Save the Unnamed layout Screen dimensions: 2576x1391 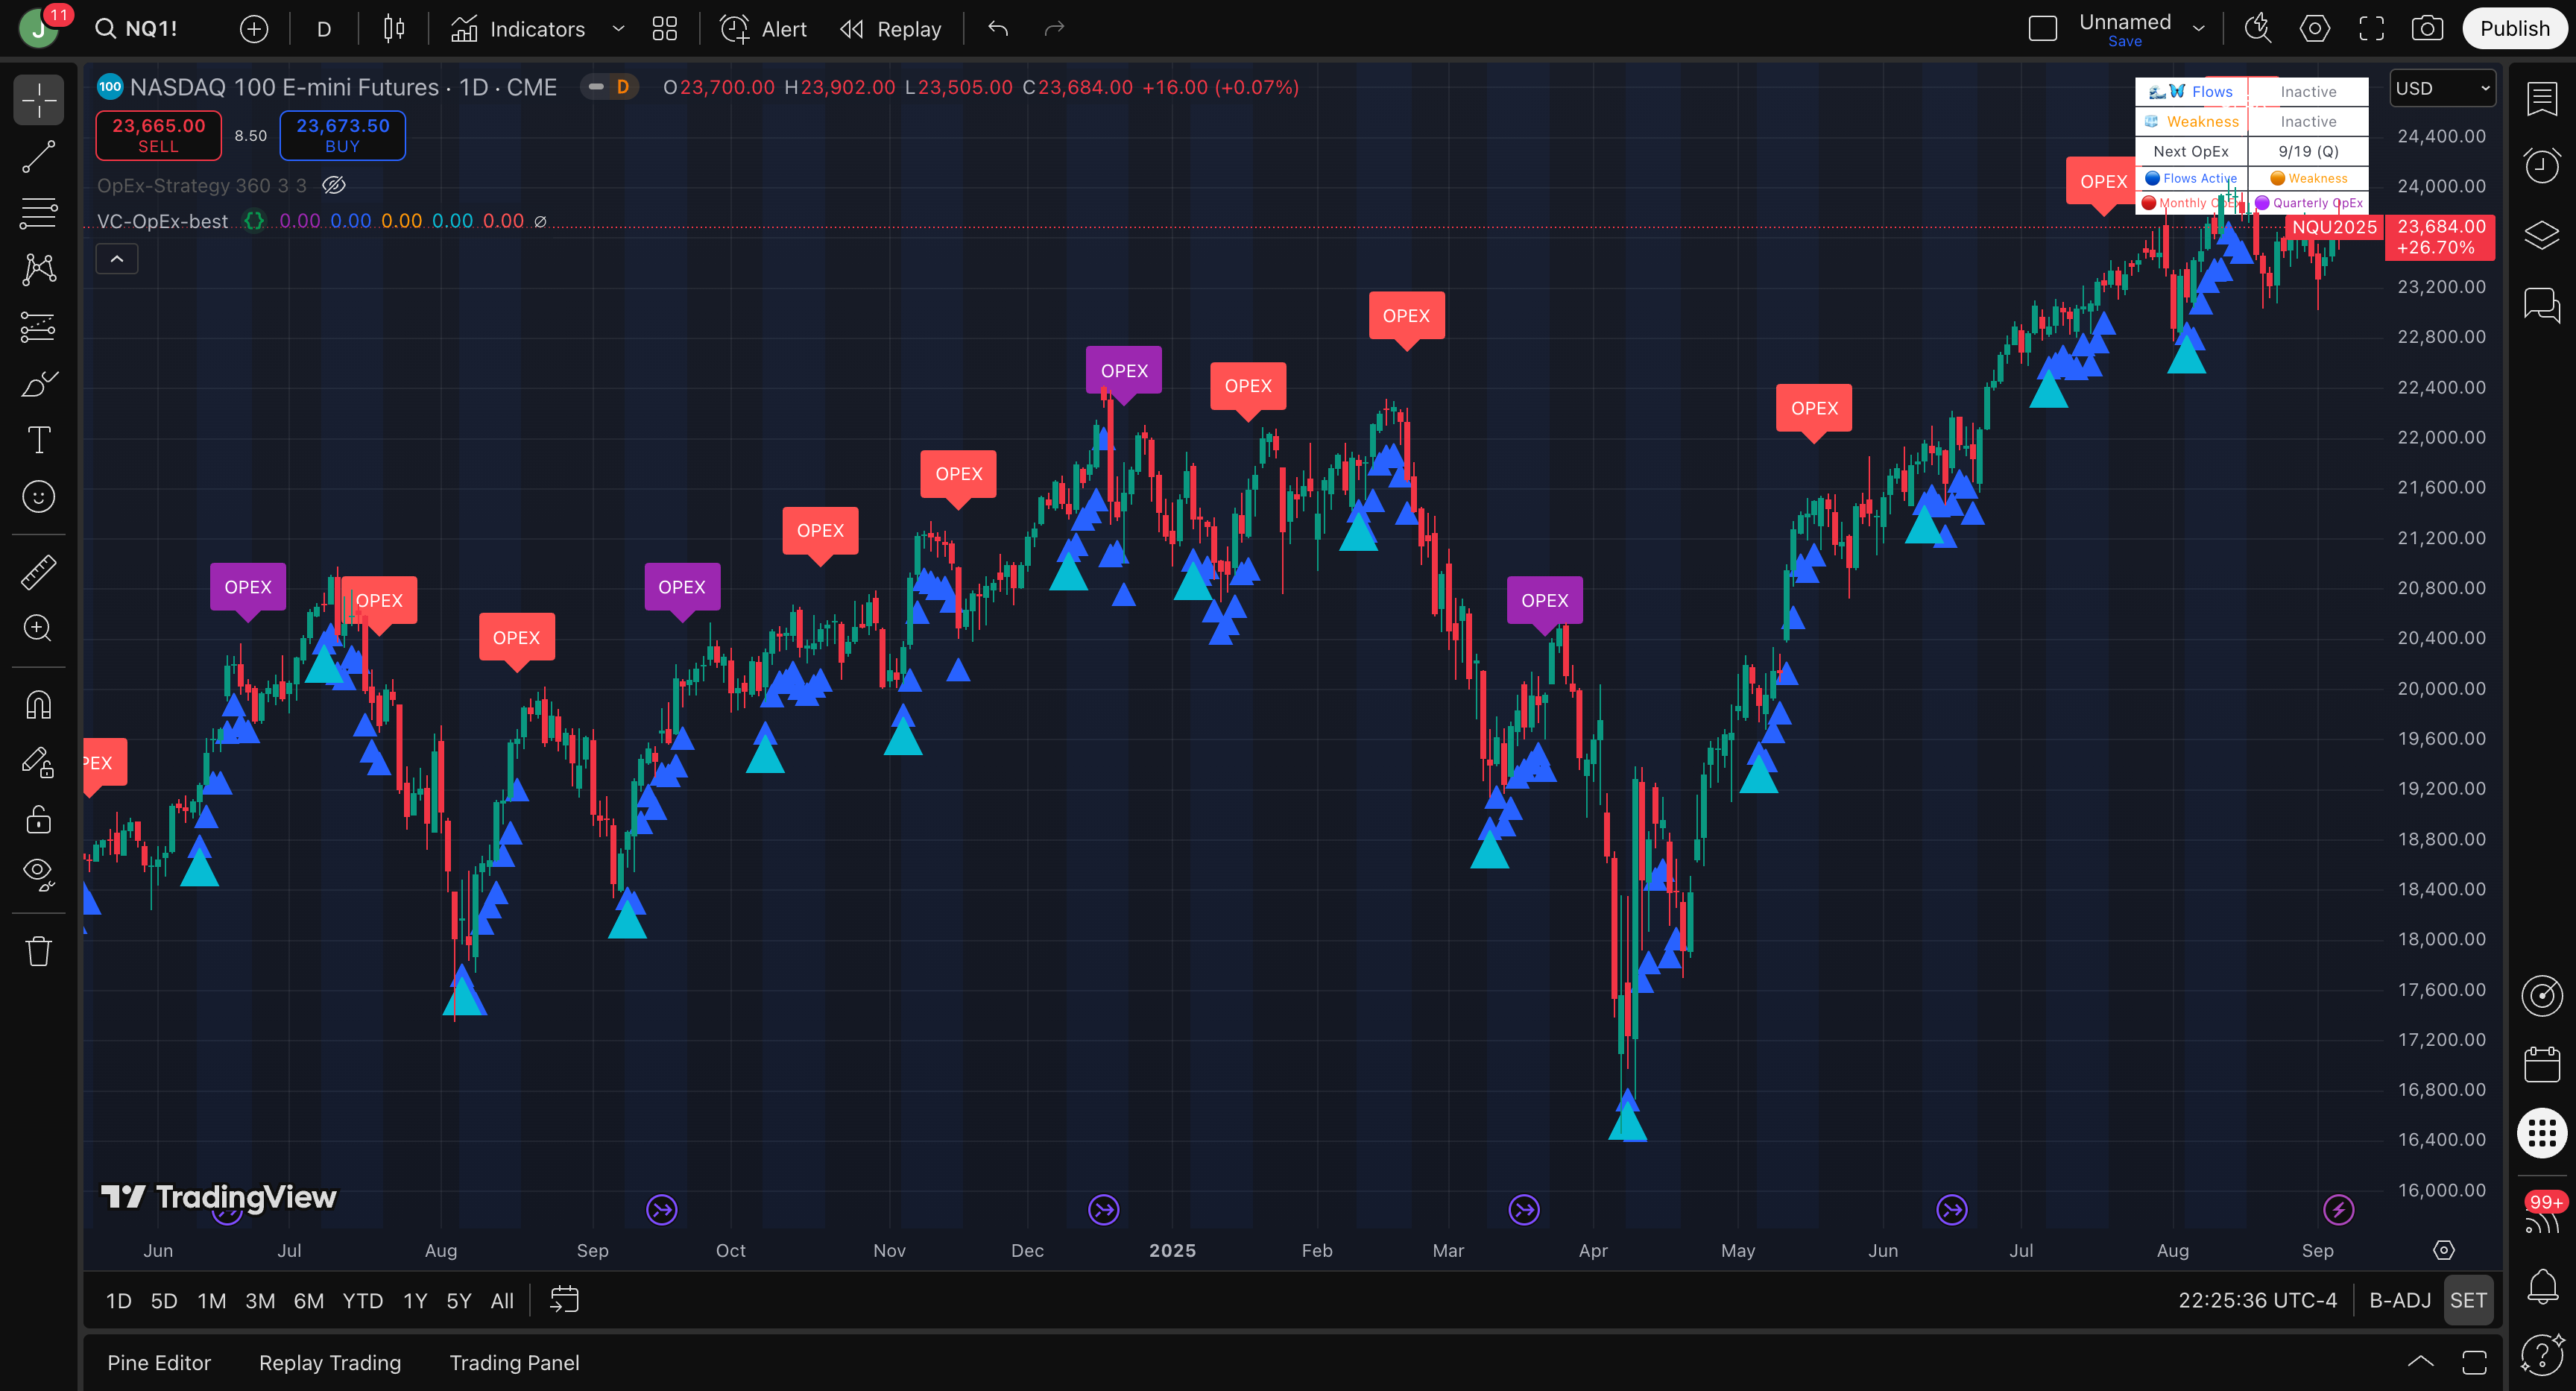coord(2125,41)
